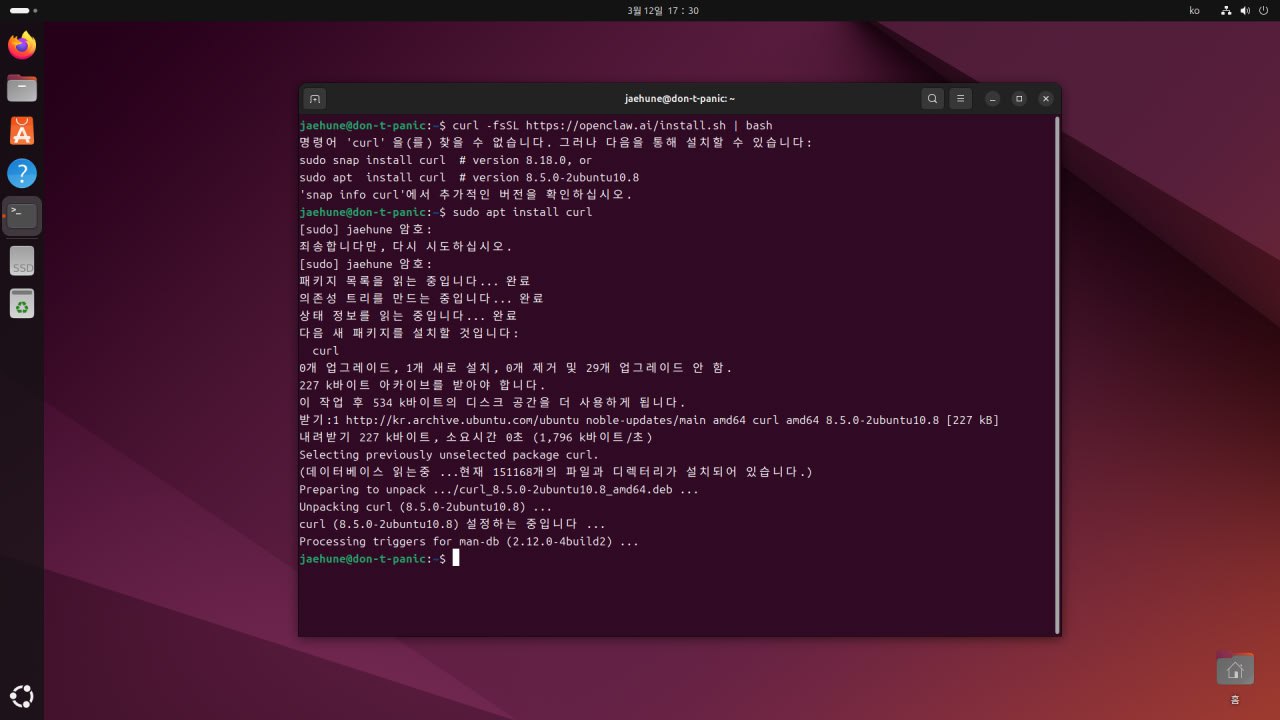Open Firefox from the dock
Image resolution: width=1280 pixels, height=720 pixels.
tap(22, 45)
